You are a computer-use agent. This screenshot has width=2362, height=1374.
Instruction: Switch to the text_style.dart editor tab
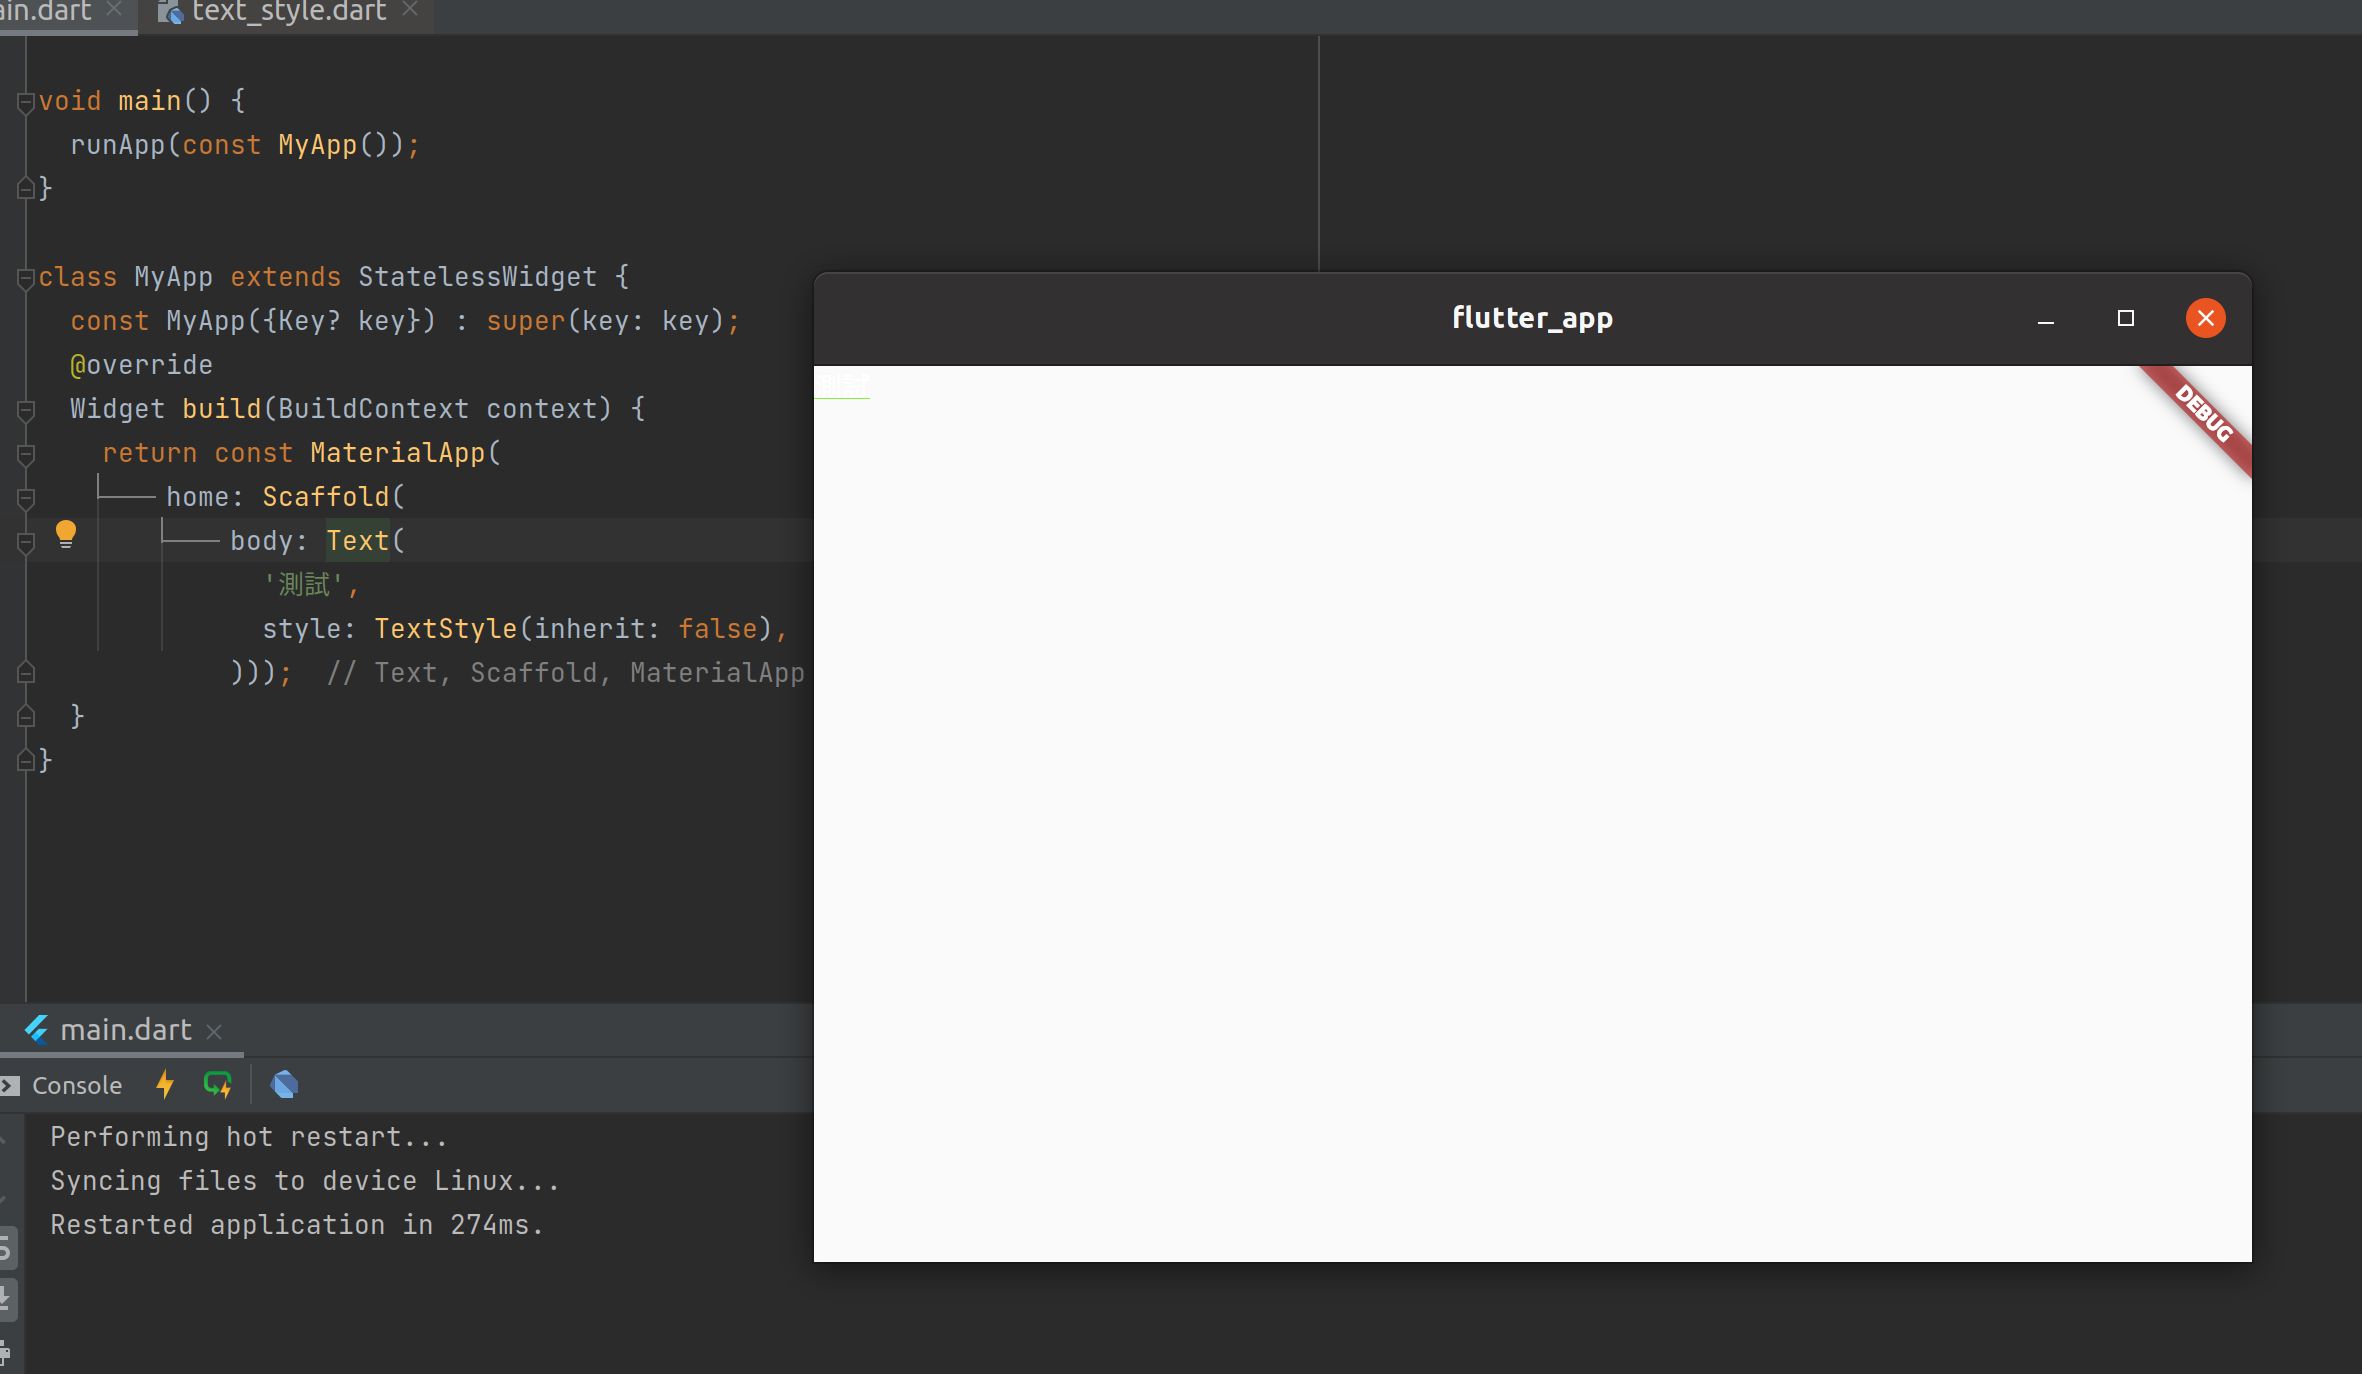click(285, 13)
